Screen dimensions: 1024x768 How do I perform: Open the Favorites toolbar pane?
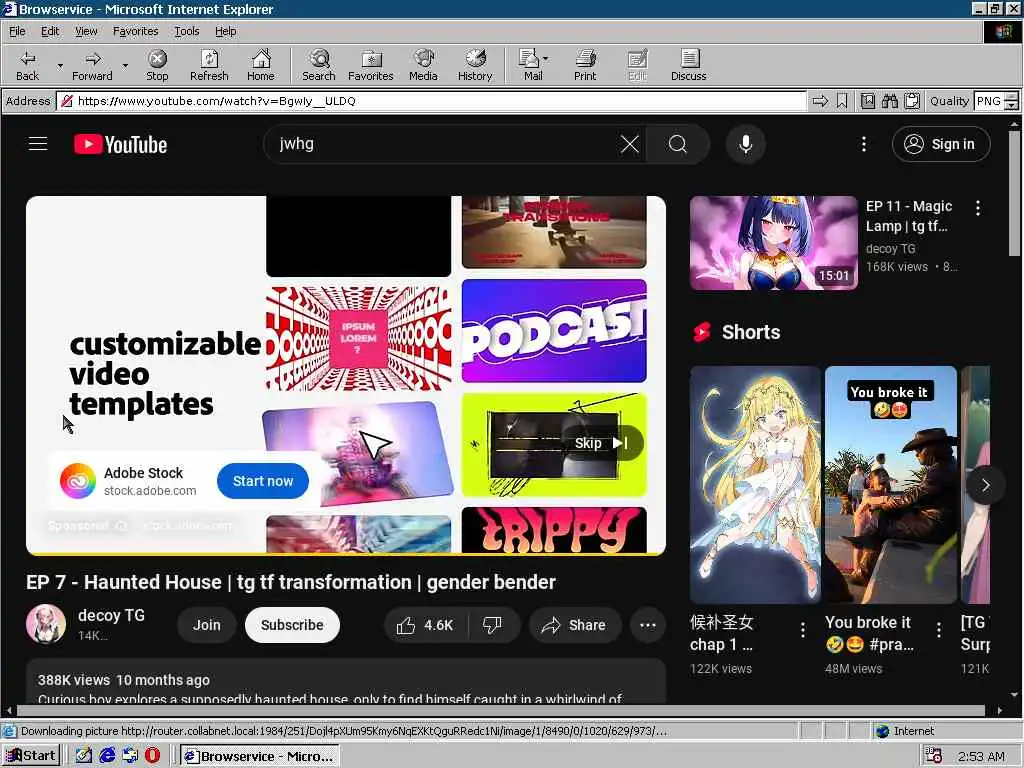point(370,65)
